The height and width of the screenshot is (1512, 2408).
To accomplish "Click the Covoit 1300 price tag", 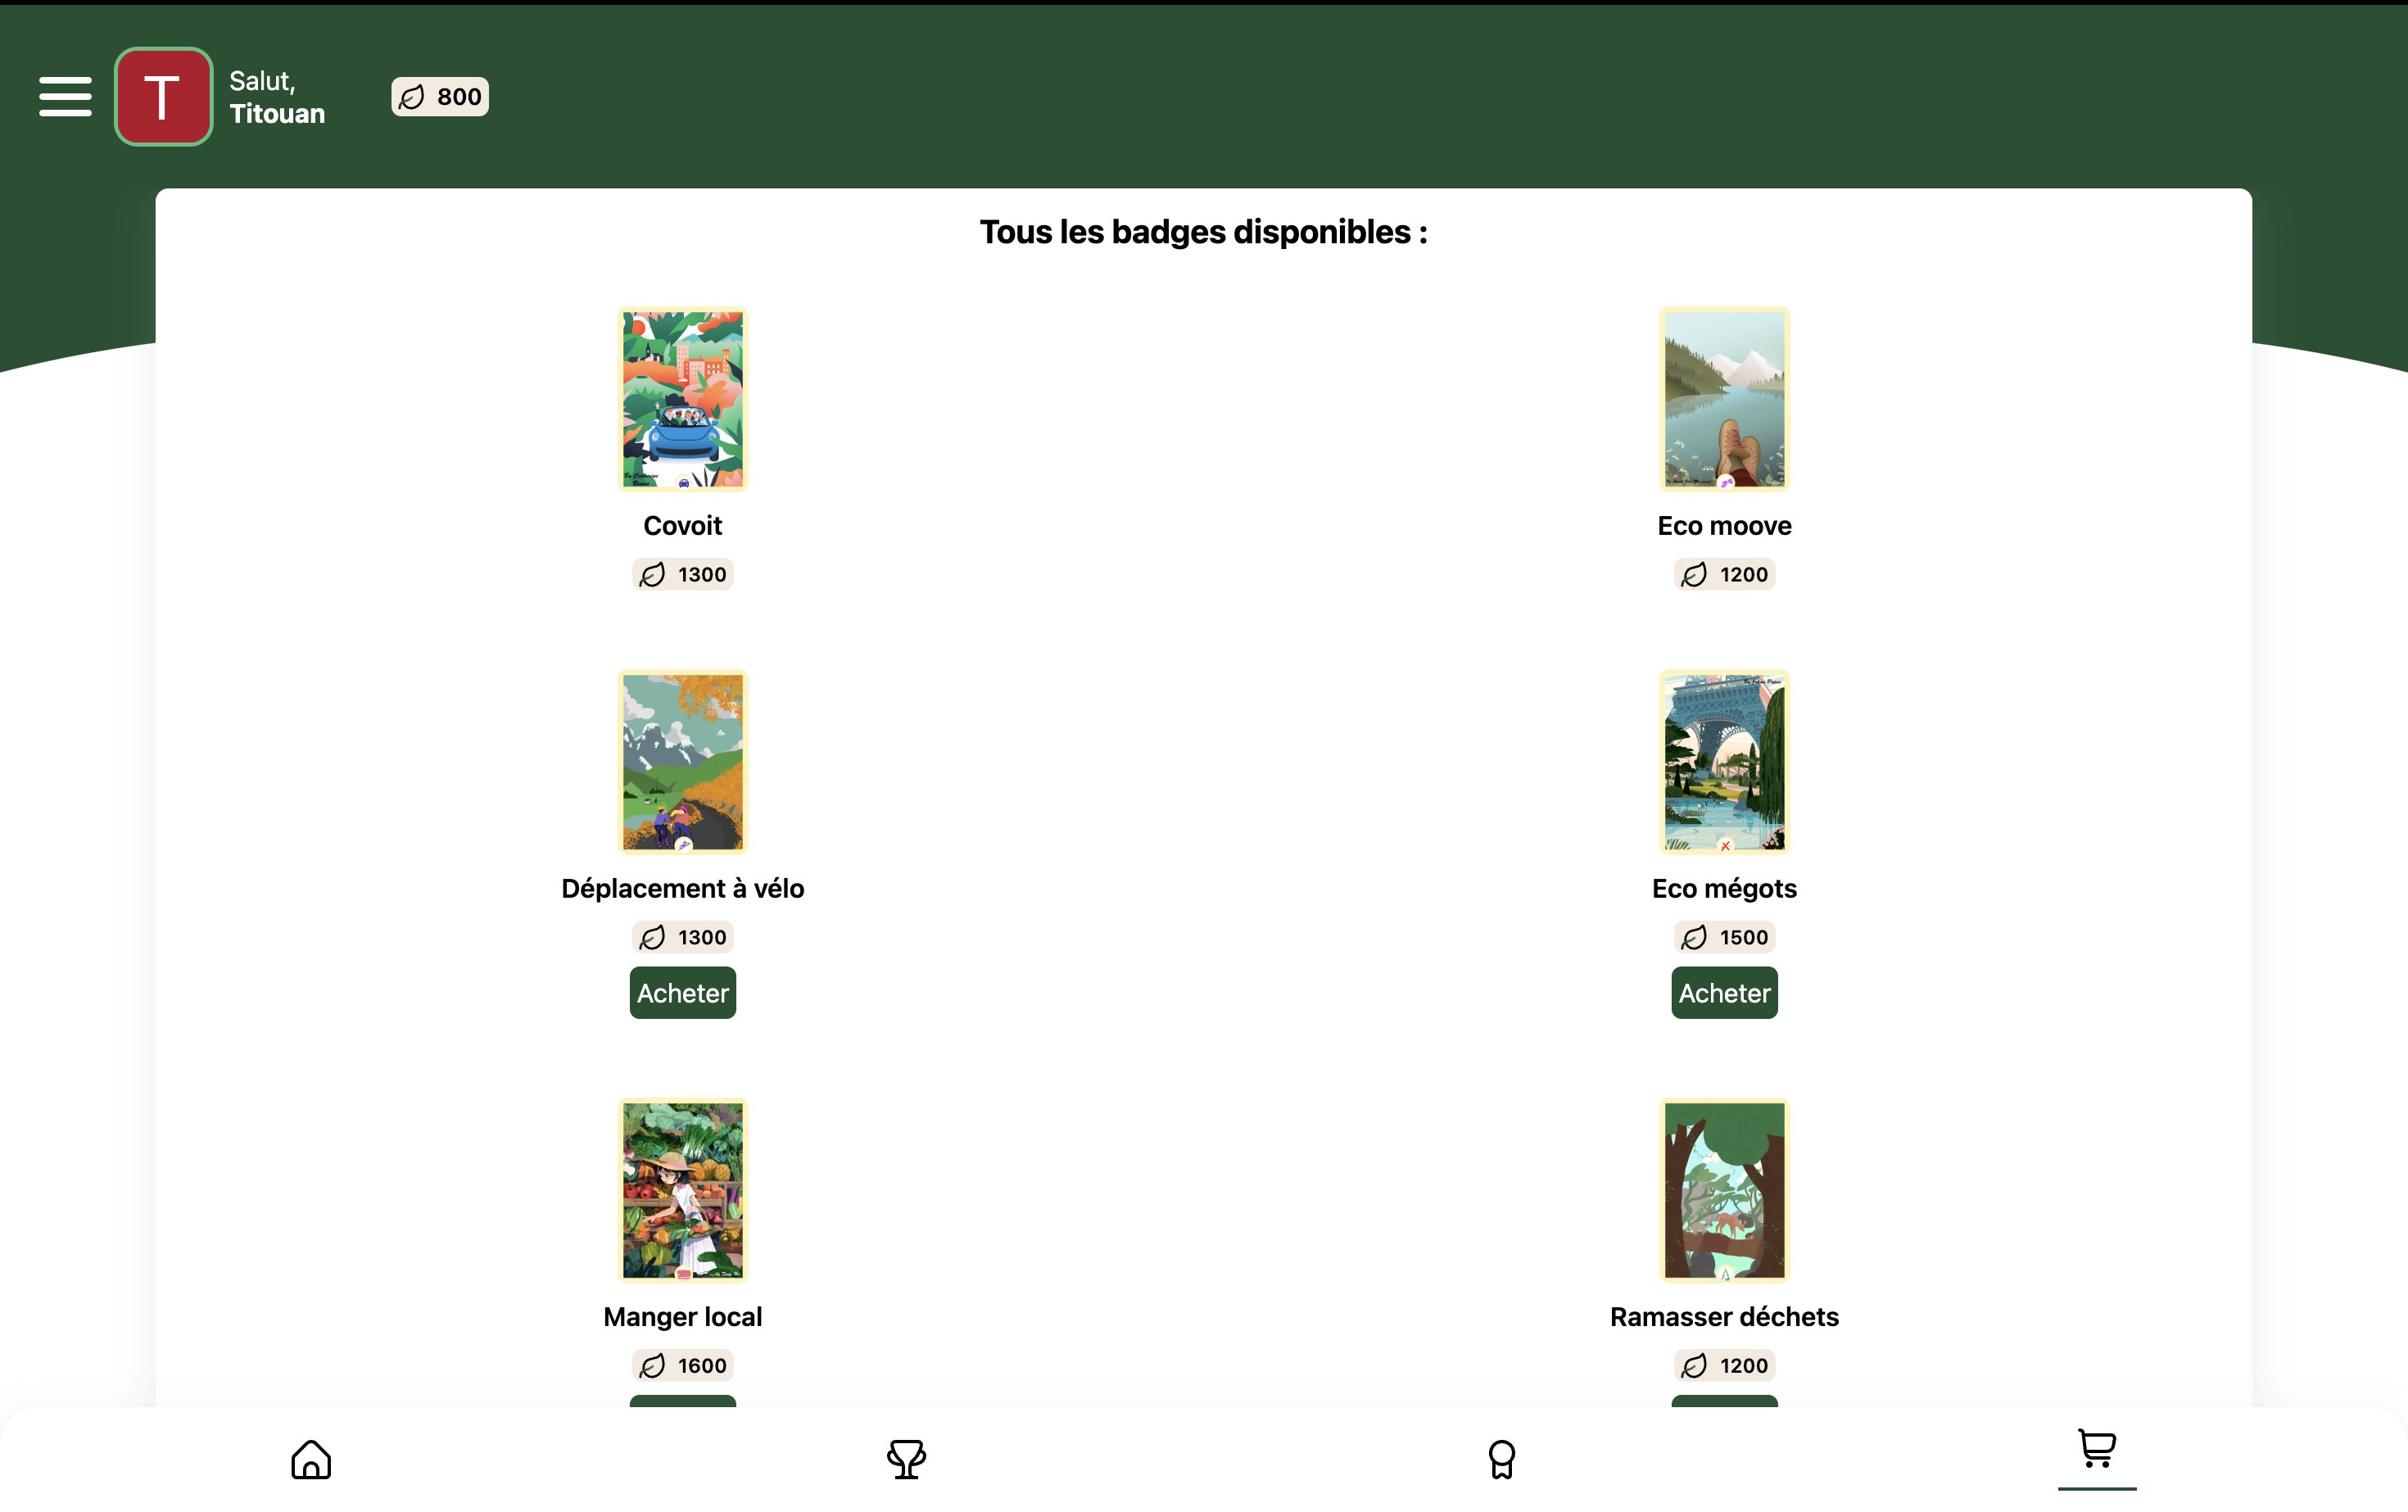I will click(683, 575).
